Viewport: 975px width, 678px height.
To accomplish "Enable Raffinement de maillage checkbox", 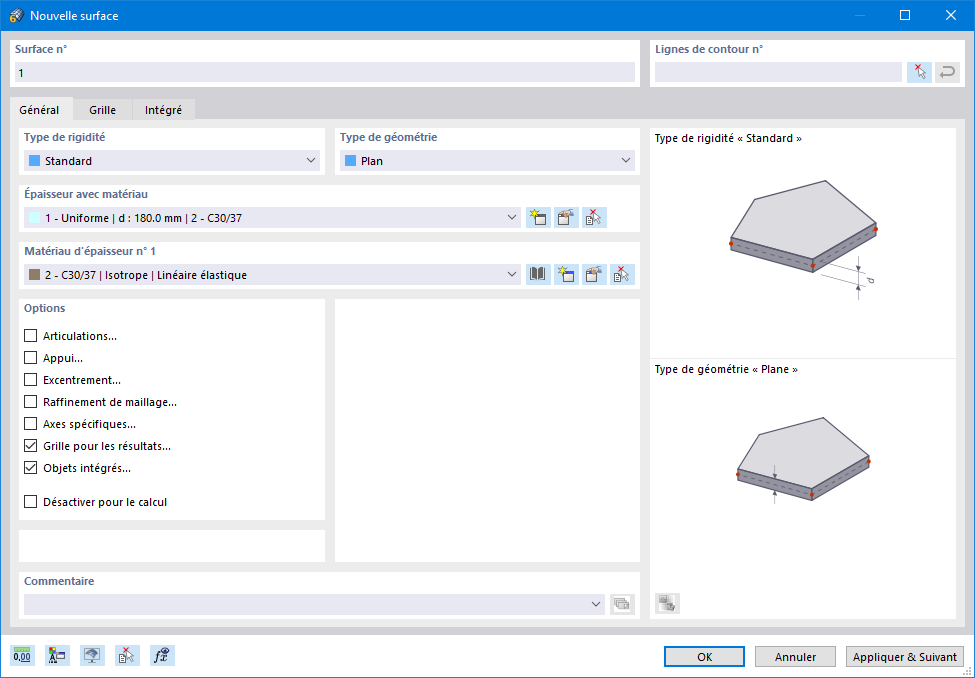I will (x=30, y=402).
